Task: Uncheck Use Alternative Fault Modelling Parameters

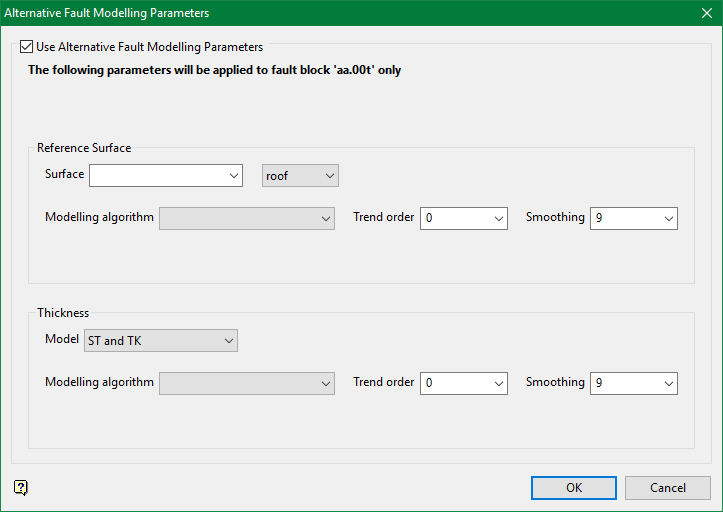Action: point(27,47)
